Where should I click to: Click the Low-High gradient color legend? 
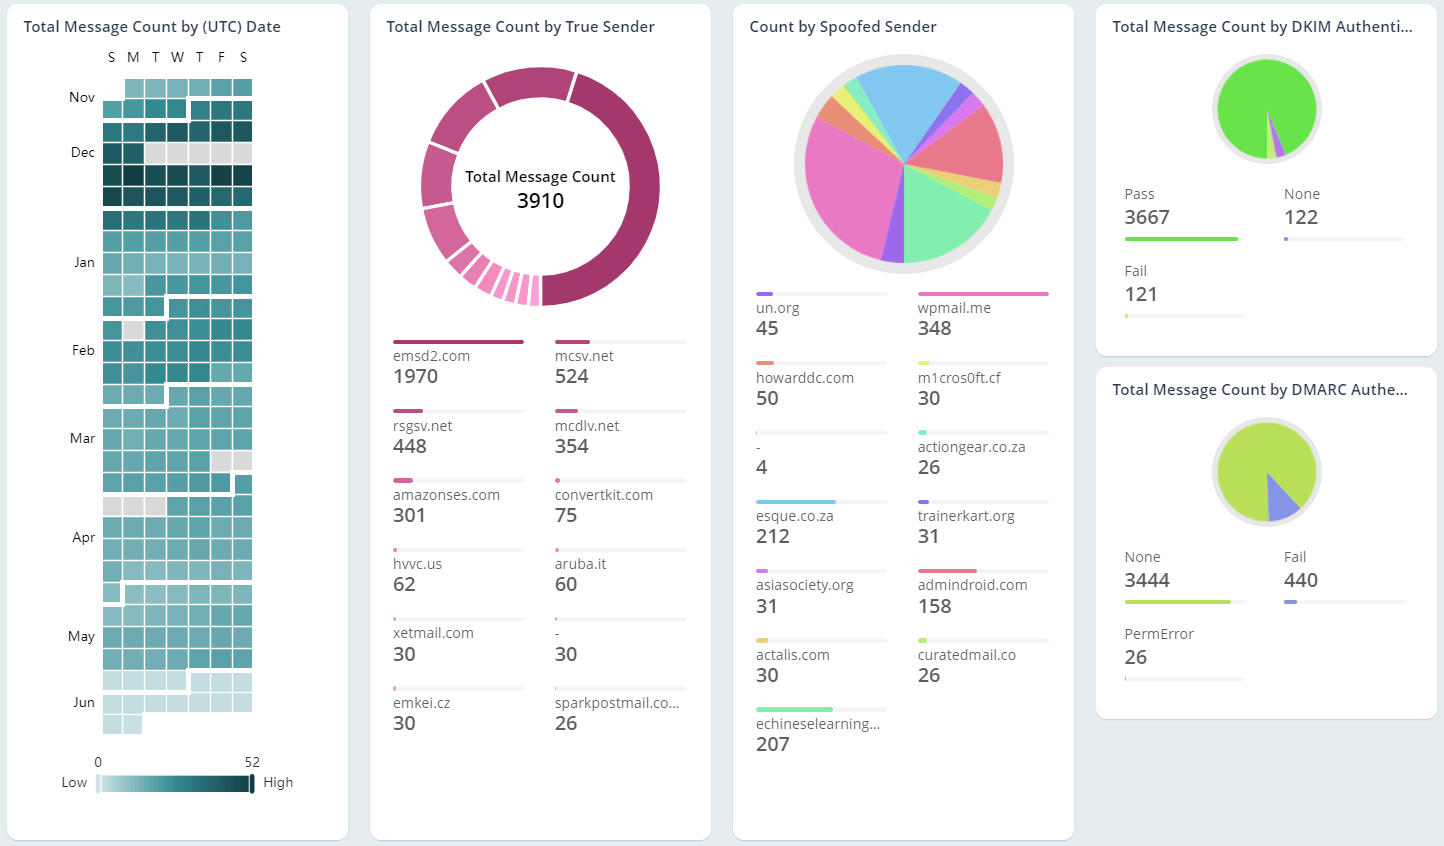(175, 782)
